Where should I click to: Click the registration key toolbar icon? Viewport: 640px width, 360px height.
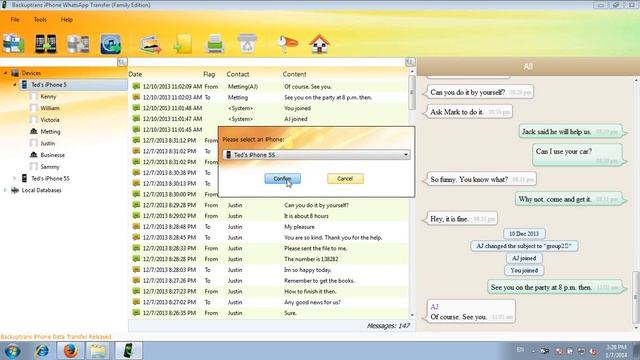click(x=287, y=44)
